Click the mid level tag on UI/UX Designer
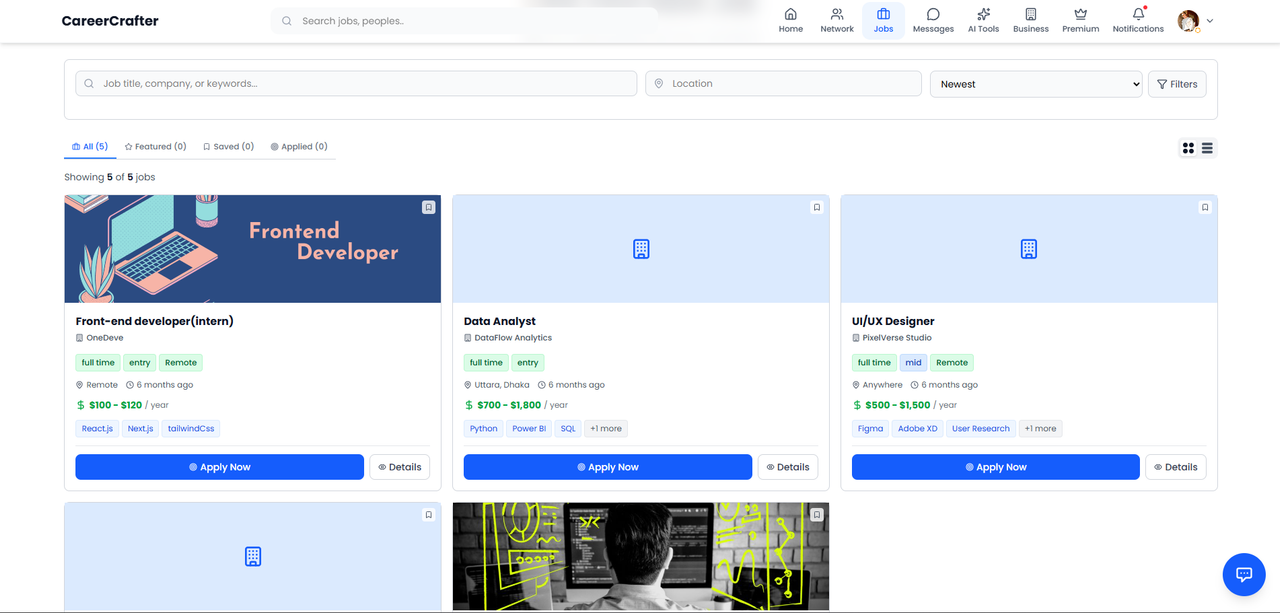 point(913,362)
